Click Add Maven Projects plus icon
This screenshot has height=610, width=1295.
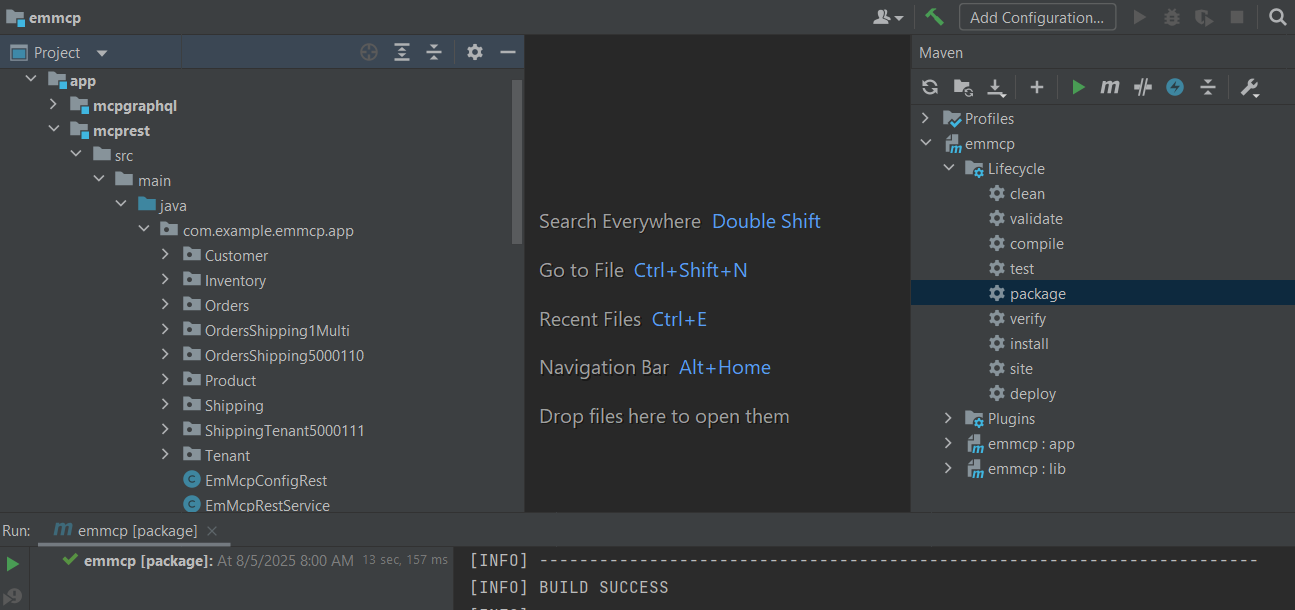1037,87
